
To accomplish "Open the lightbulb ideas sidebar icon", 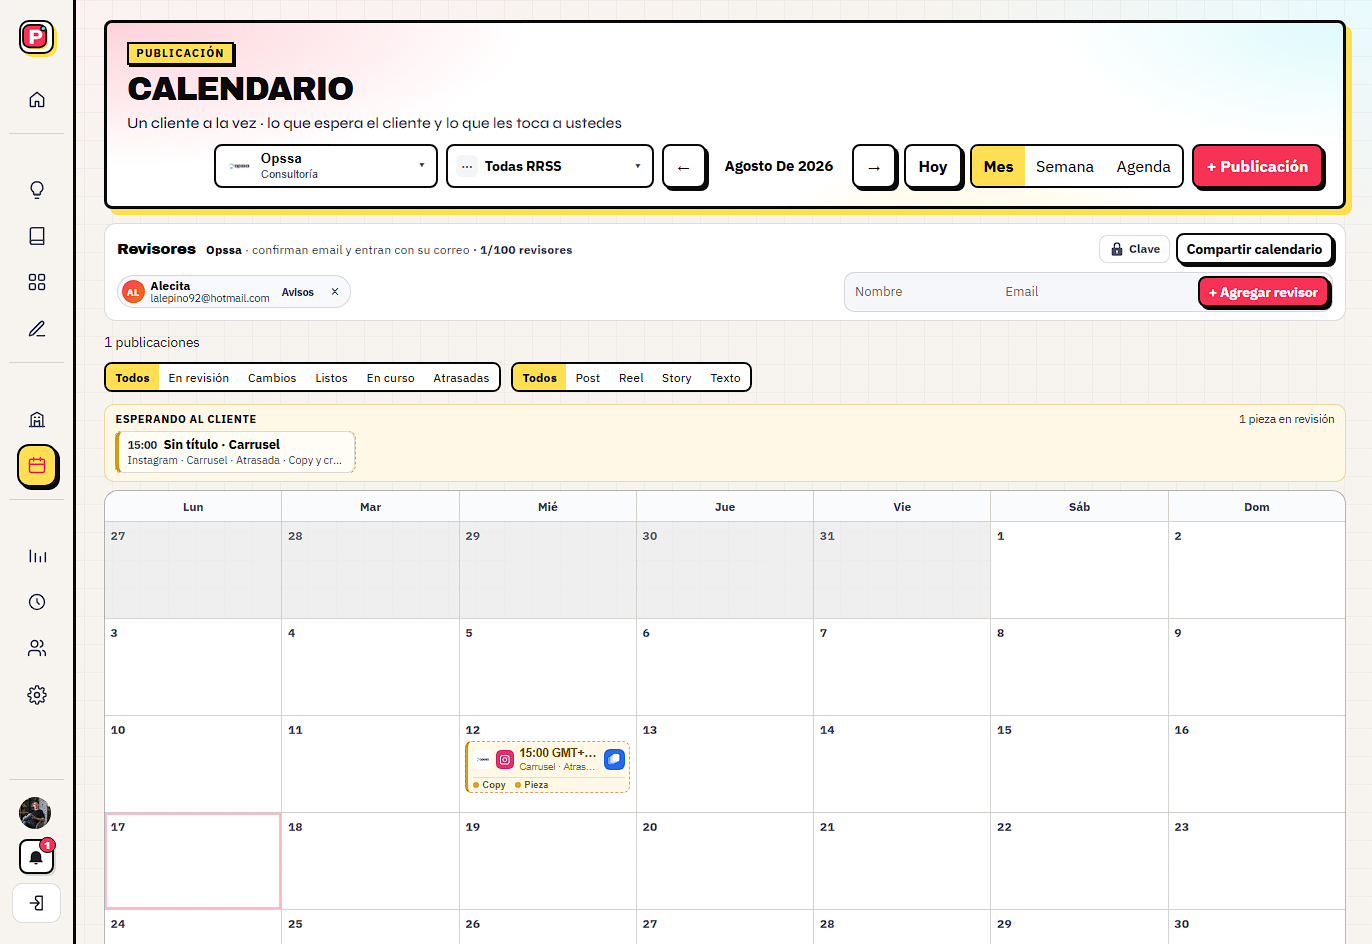I will 37,190.
